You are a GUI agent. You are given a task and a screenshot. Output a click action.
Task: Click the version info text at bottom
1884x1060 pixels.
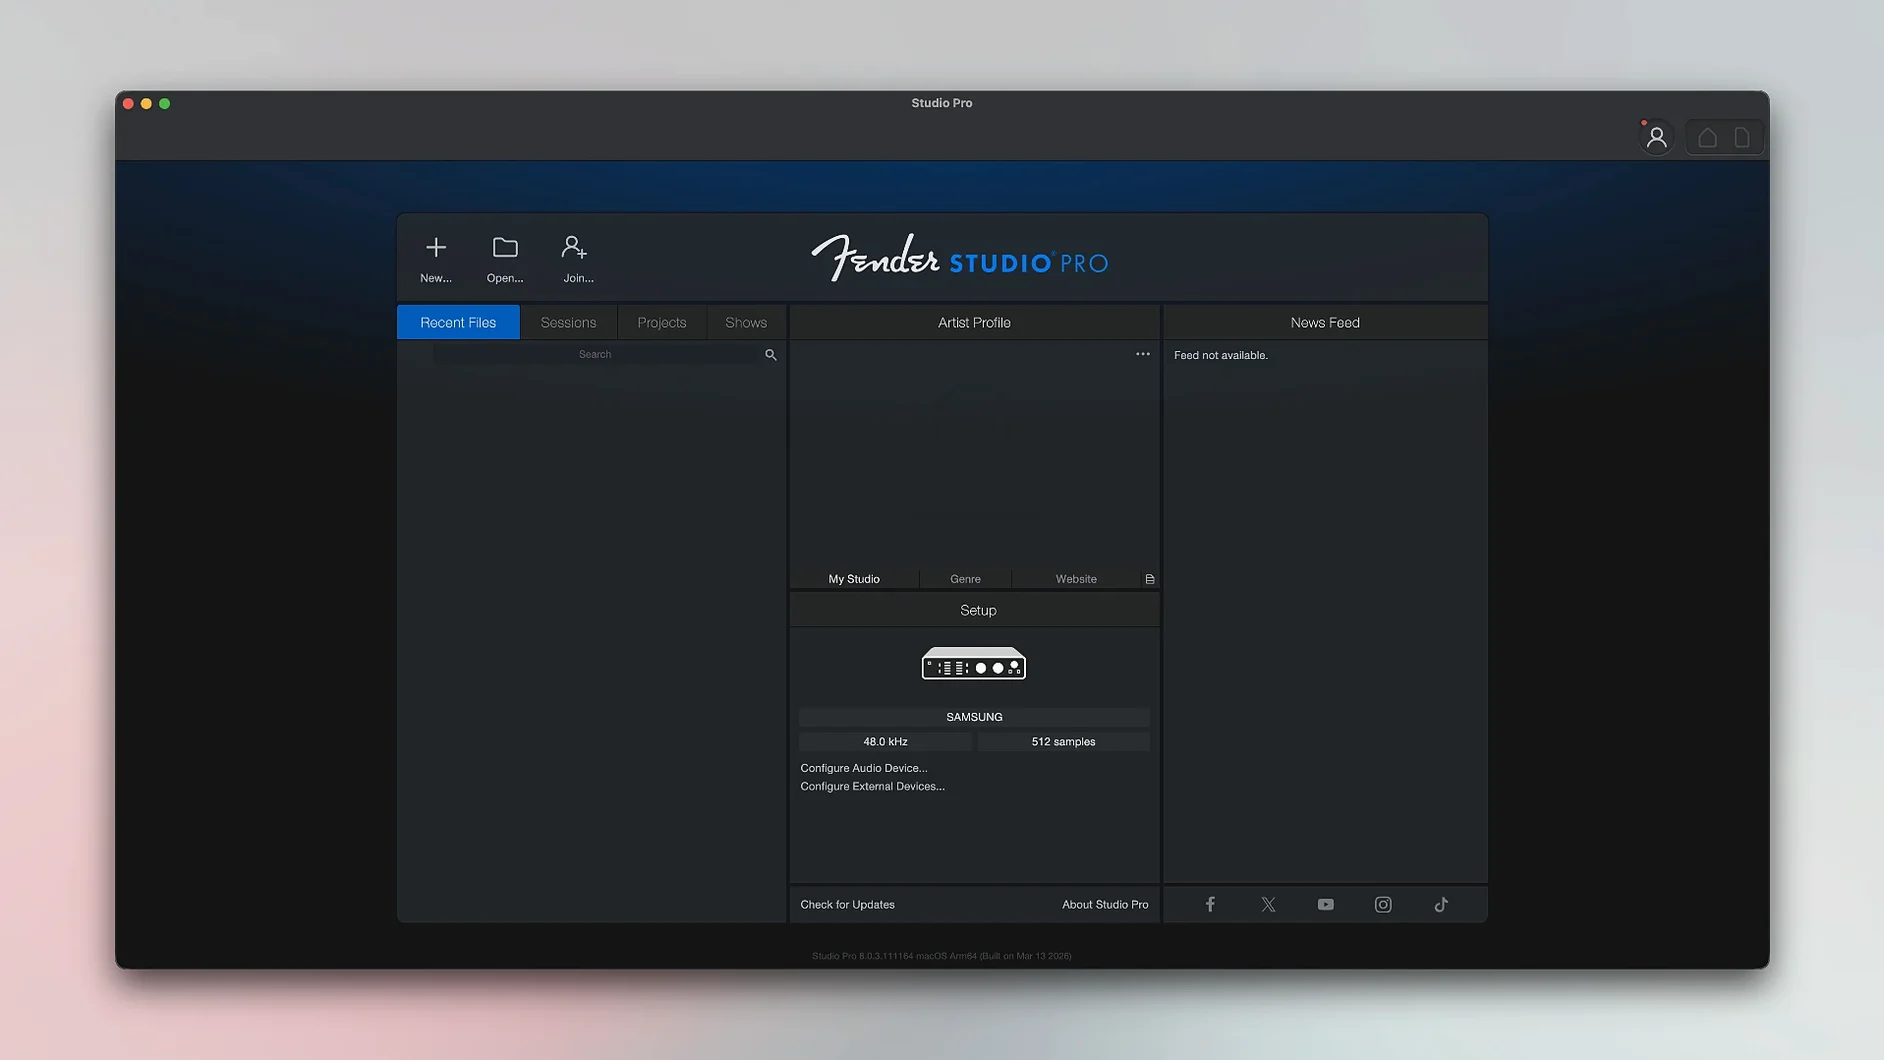click(x=941, y=956)
